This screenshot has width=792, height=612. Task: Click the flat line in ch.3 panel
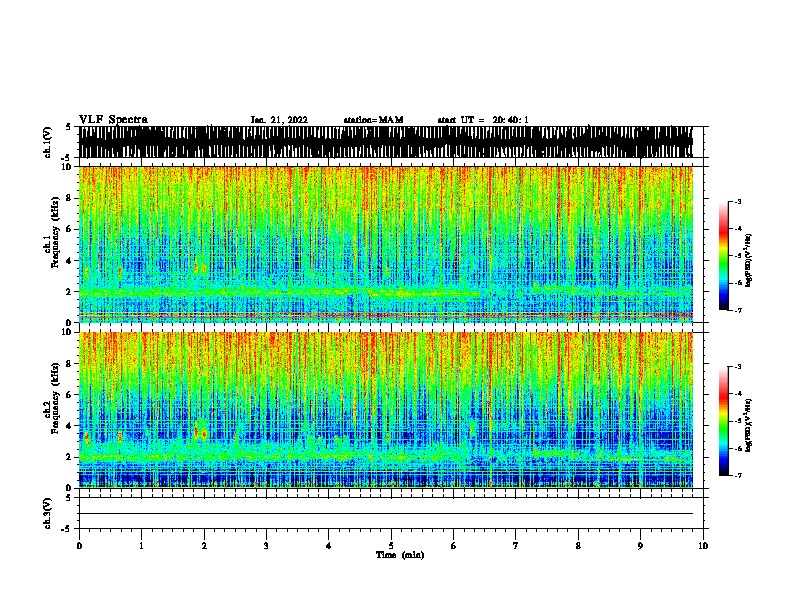pos(385,514)
